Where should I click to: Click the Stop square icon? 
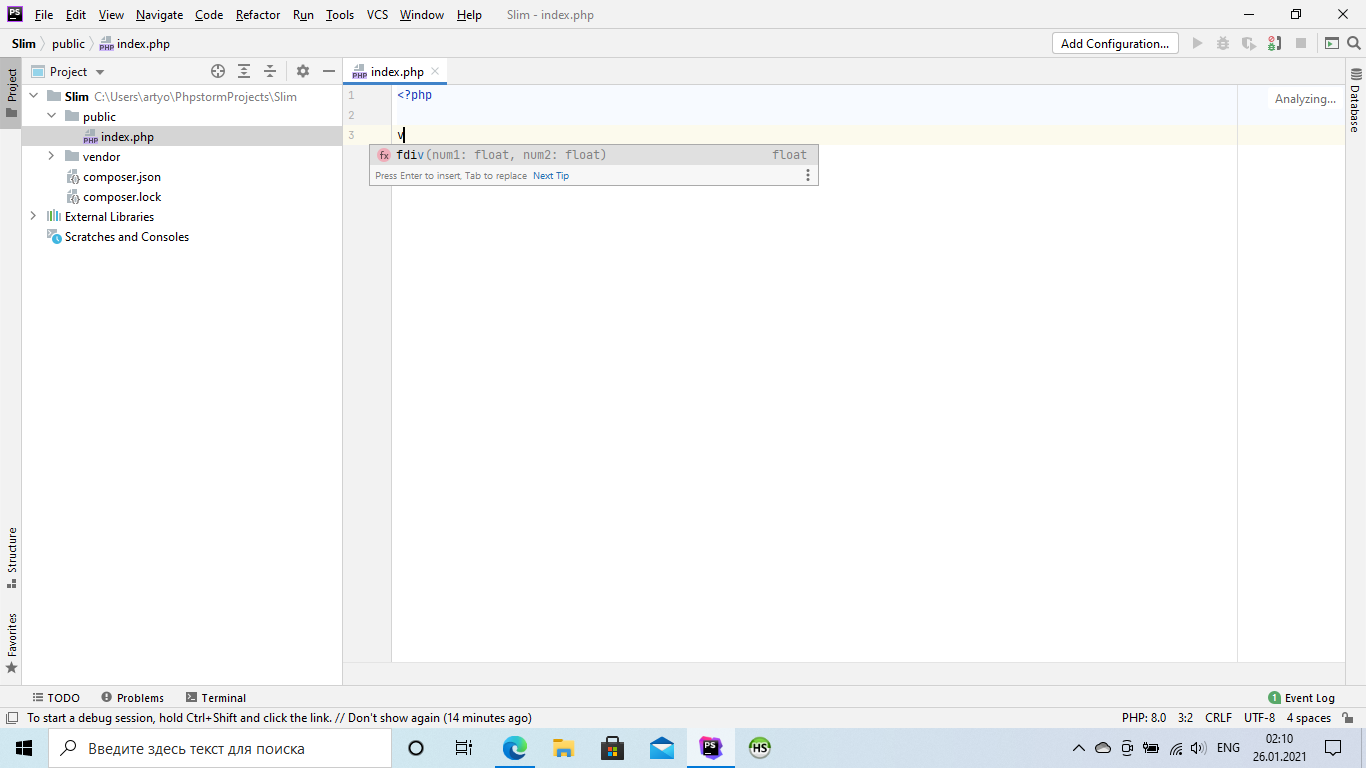(x=1301, y=43)
